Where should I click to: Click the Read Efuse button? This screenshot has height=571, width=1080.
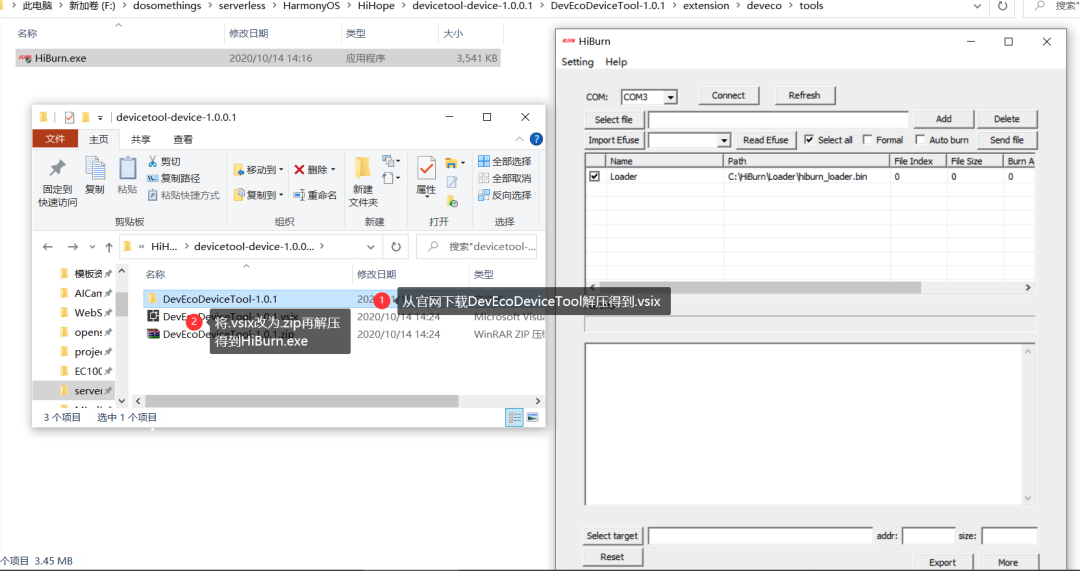click(765, 140)
